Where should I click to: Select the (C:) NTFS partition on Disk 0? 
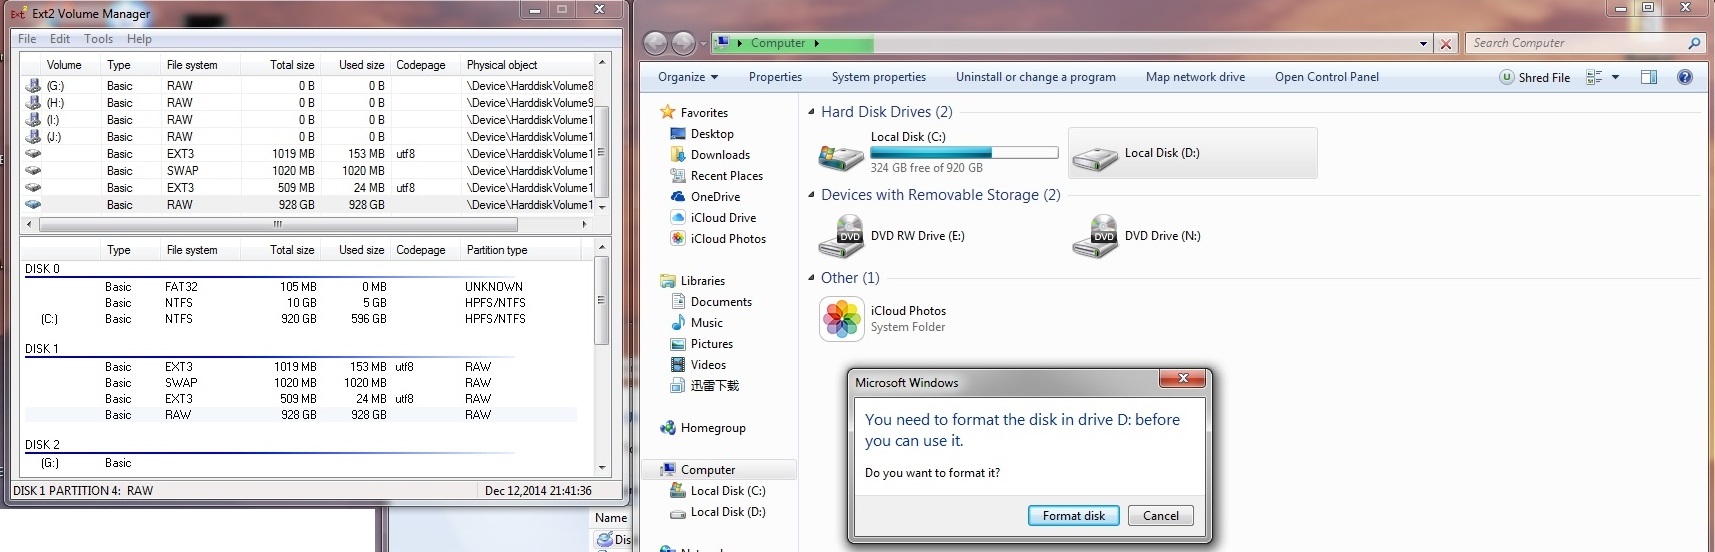tap(300, 319)
